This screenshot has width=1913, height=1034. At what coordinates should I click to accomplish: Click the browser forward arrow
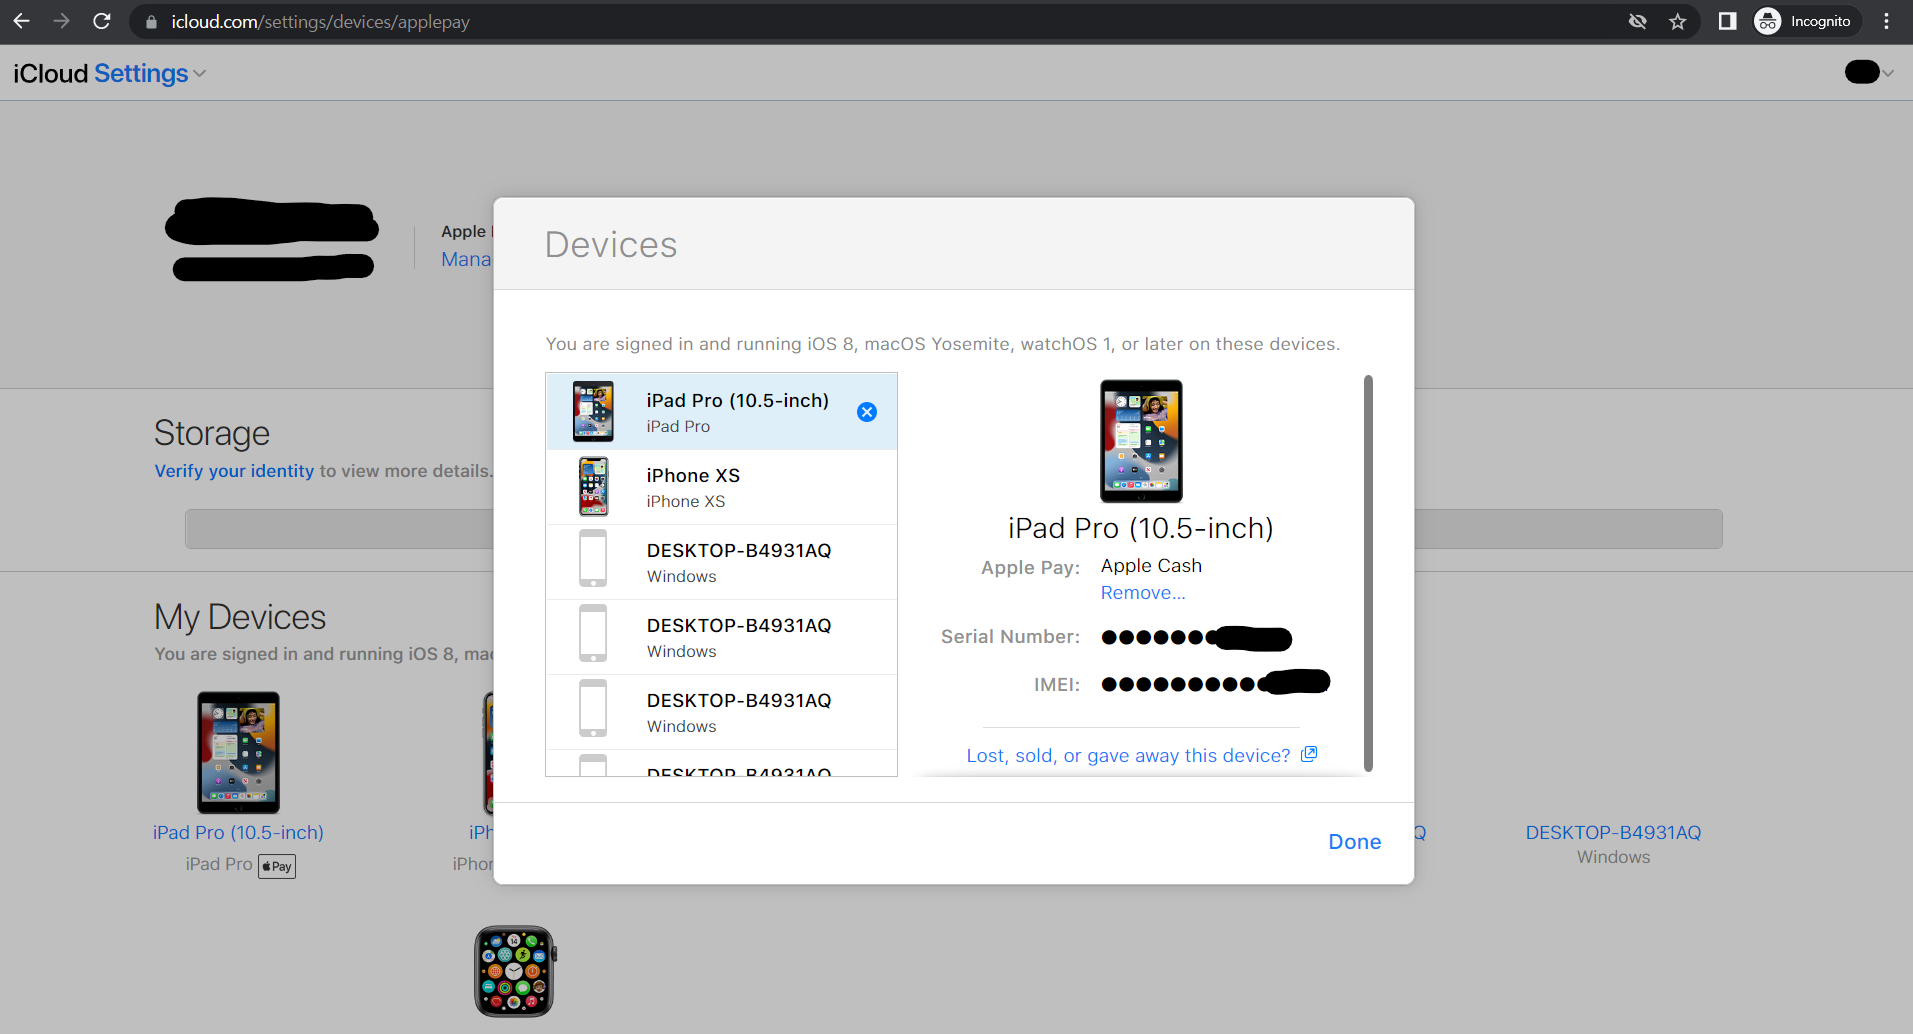[61, 21]
